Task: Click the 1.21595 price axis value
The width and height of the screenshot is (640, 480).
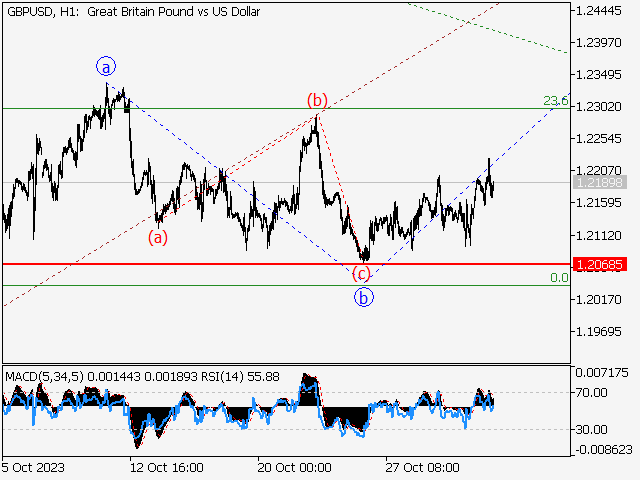Action: [598, 202]
